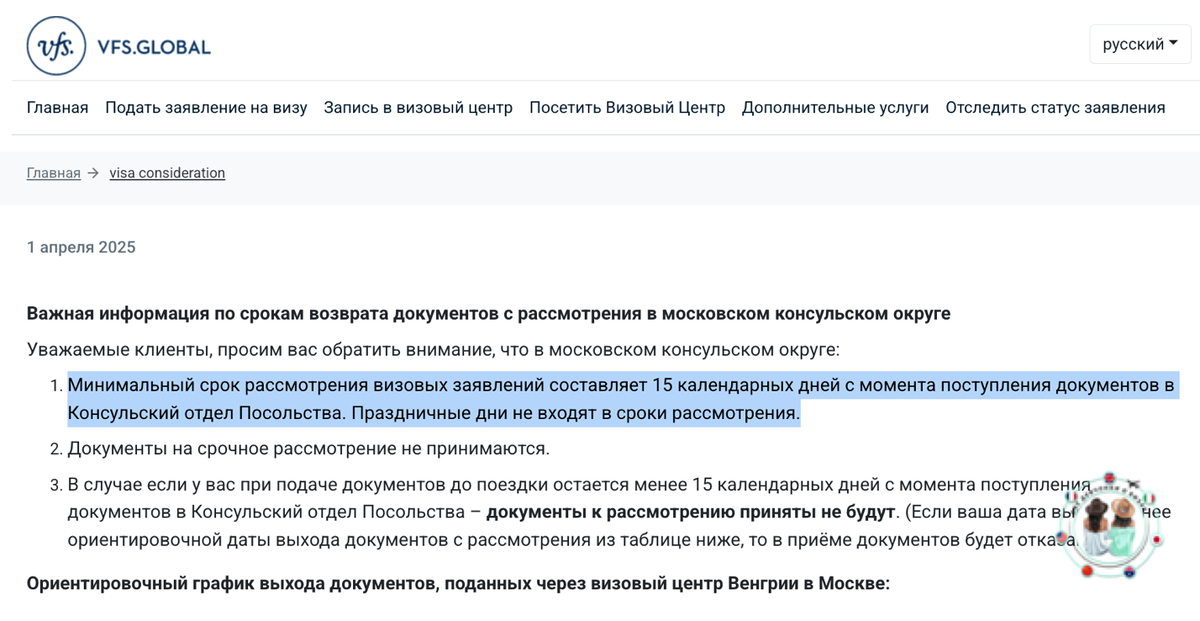Click Главная in the breadcrumb trail
Screen dimensions: 1200x621
click(53, 172)
